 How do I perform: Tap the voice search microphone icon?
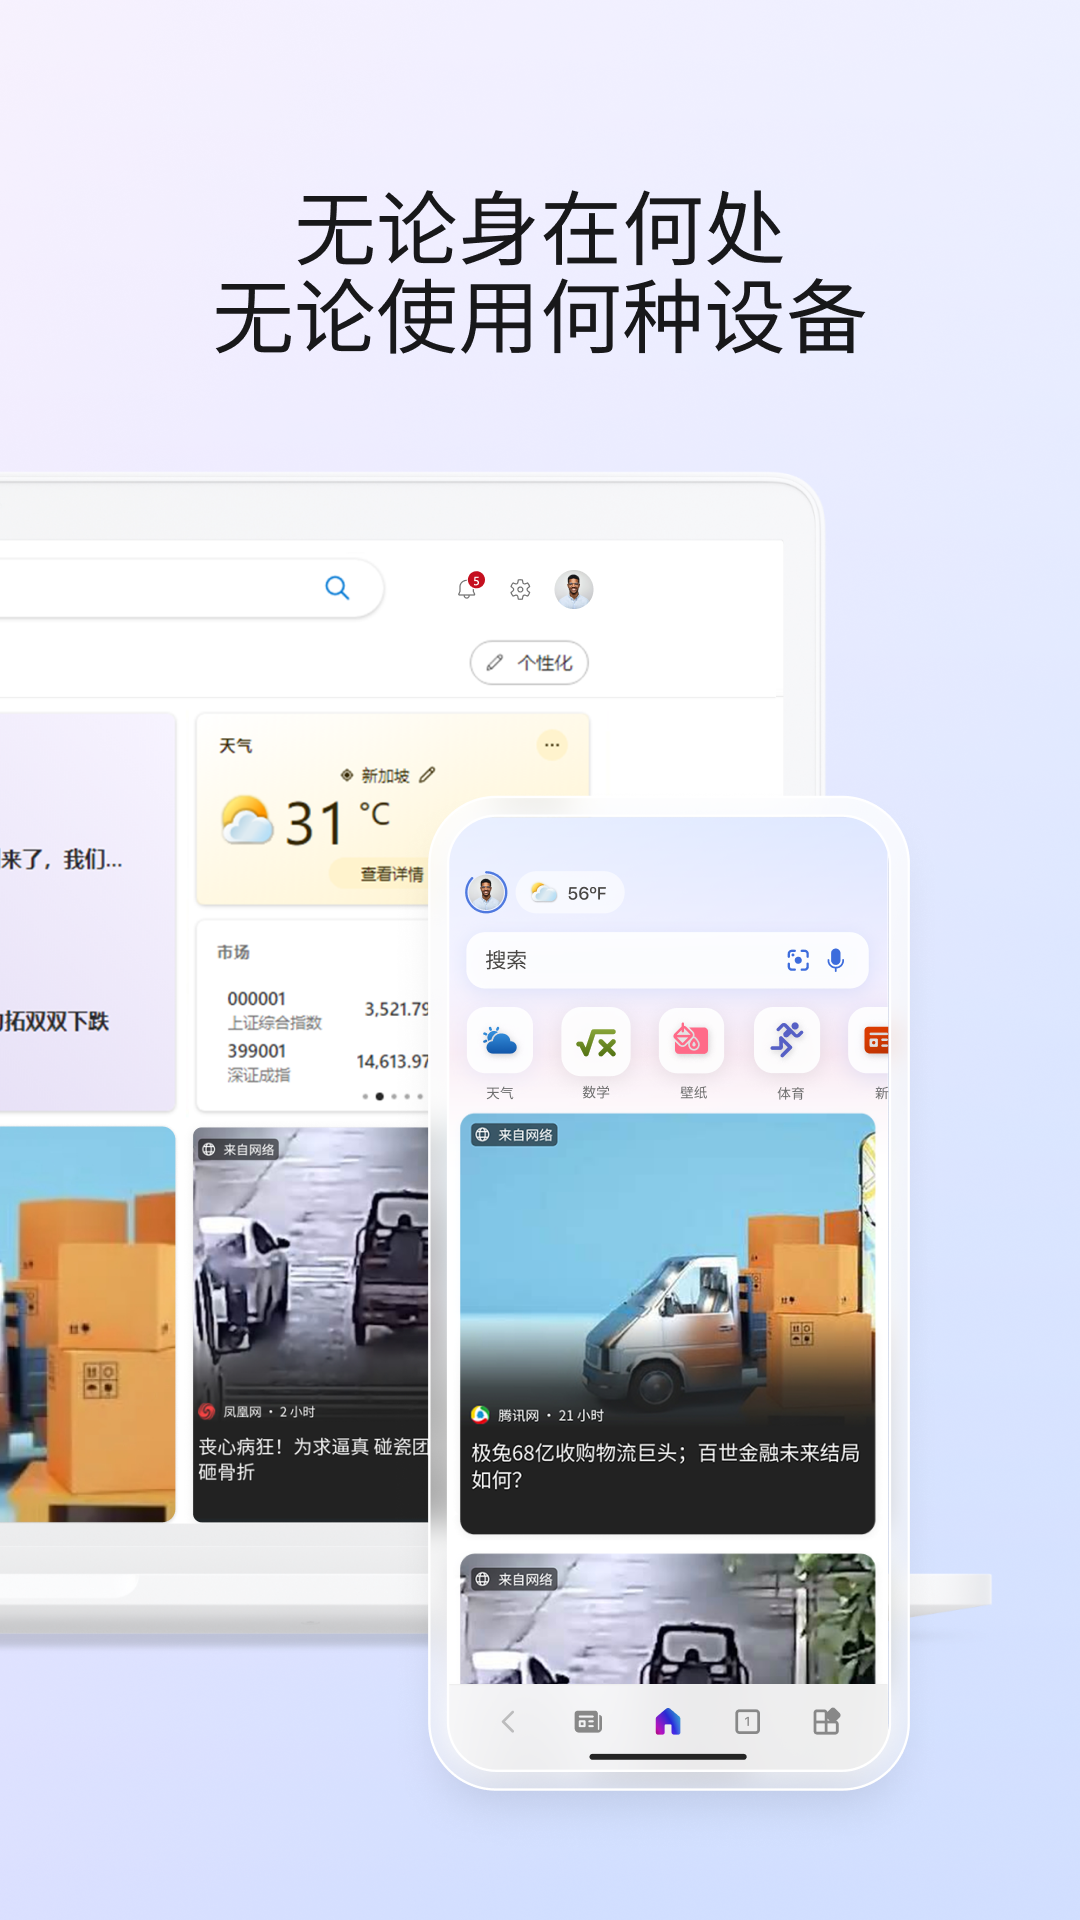click(x=836, y=960)
